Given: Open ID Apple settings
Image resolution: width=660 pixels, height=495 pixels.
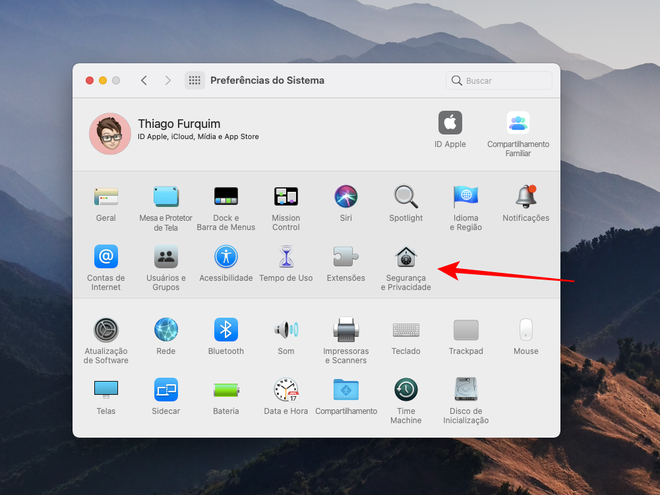Looking at the screenshot, I should pos(450,122).
